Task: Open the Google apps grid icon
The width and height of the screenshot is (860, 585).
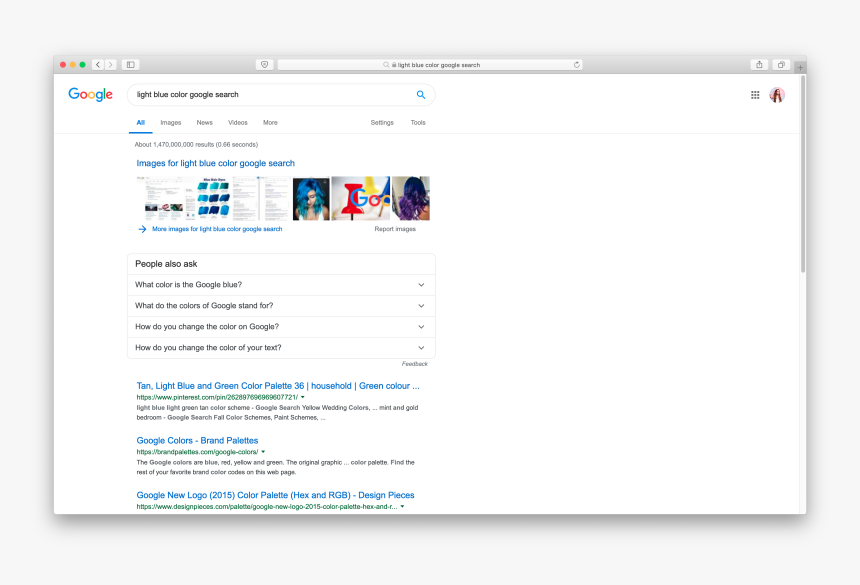Action: 755,95
